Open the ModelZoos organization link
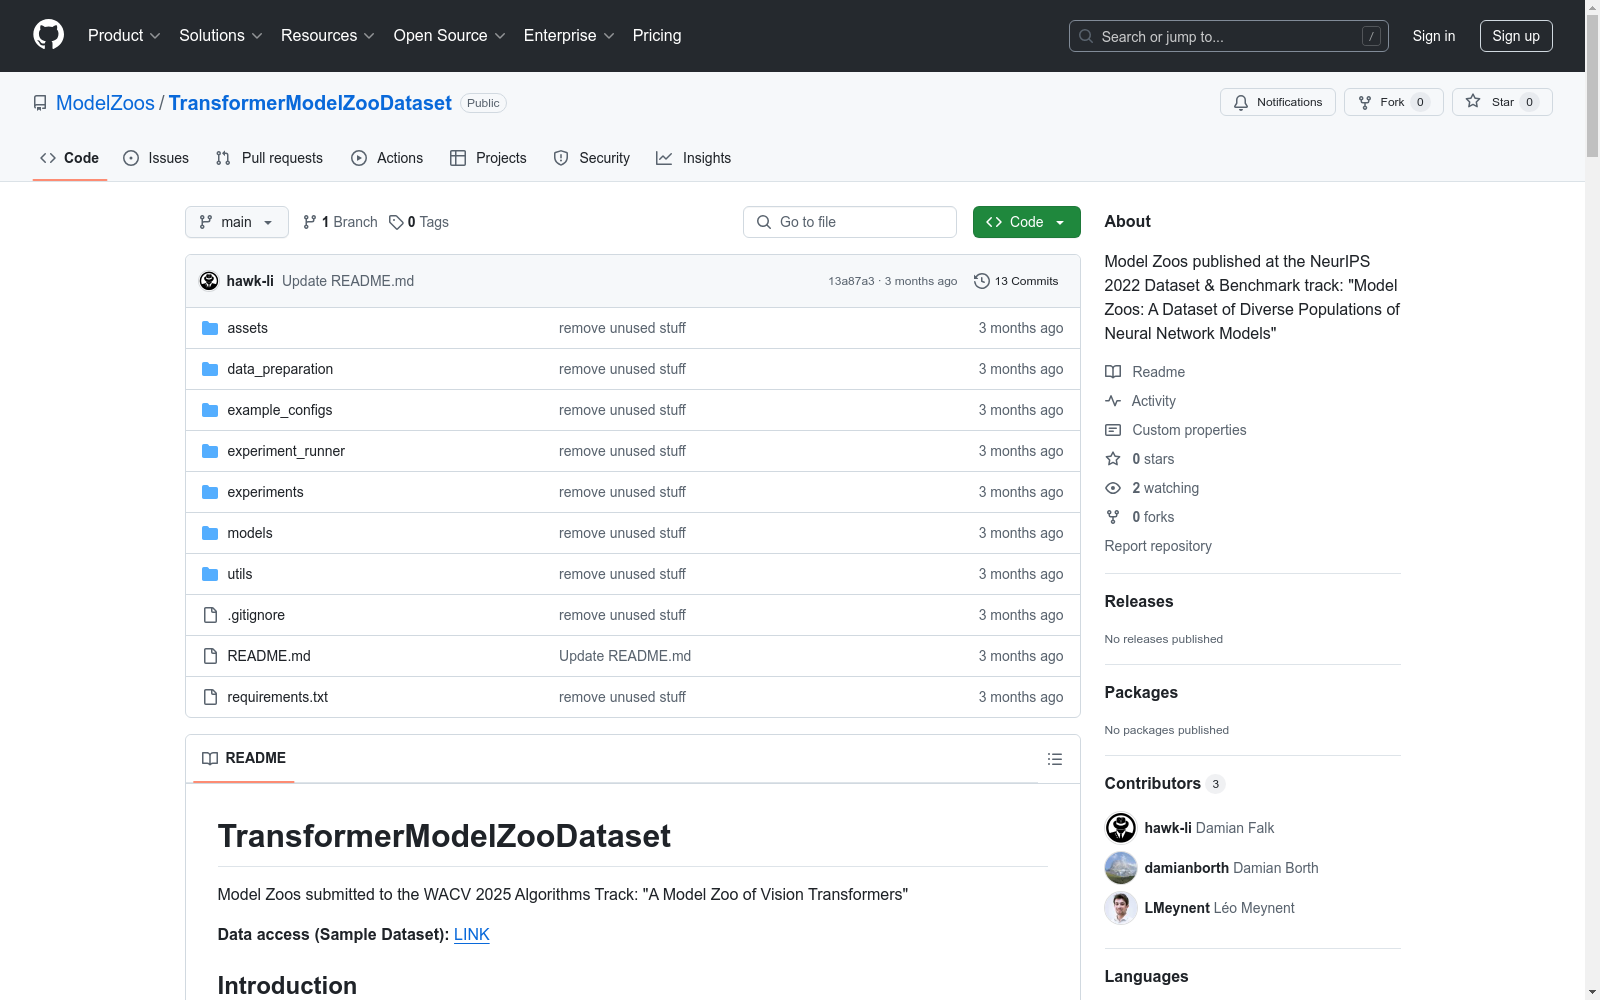 [x=105, y=103]
